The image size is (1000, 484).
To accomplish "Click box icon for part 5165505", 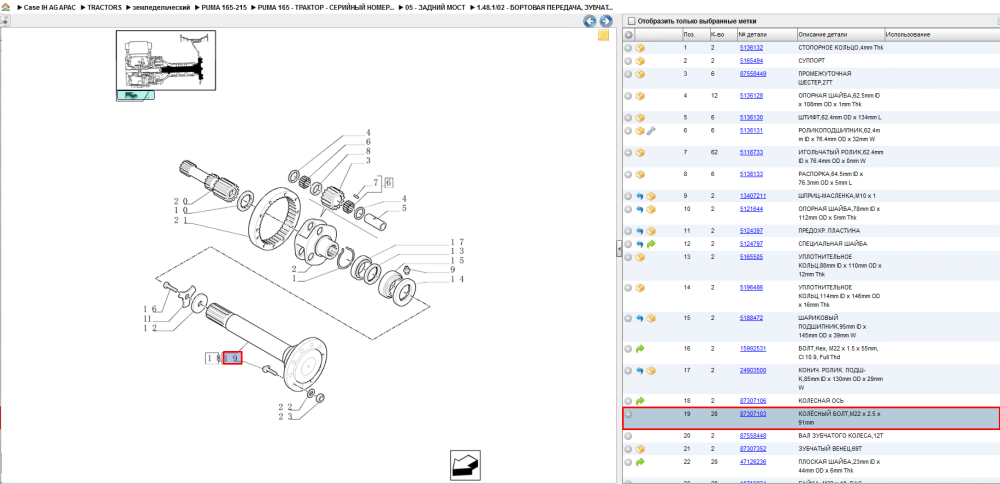I will click(640, 257).
